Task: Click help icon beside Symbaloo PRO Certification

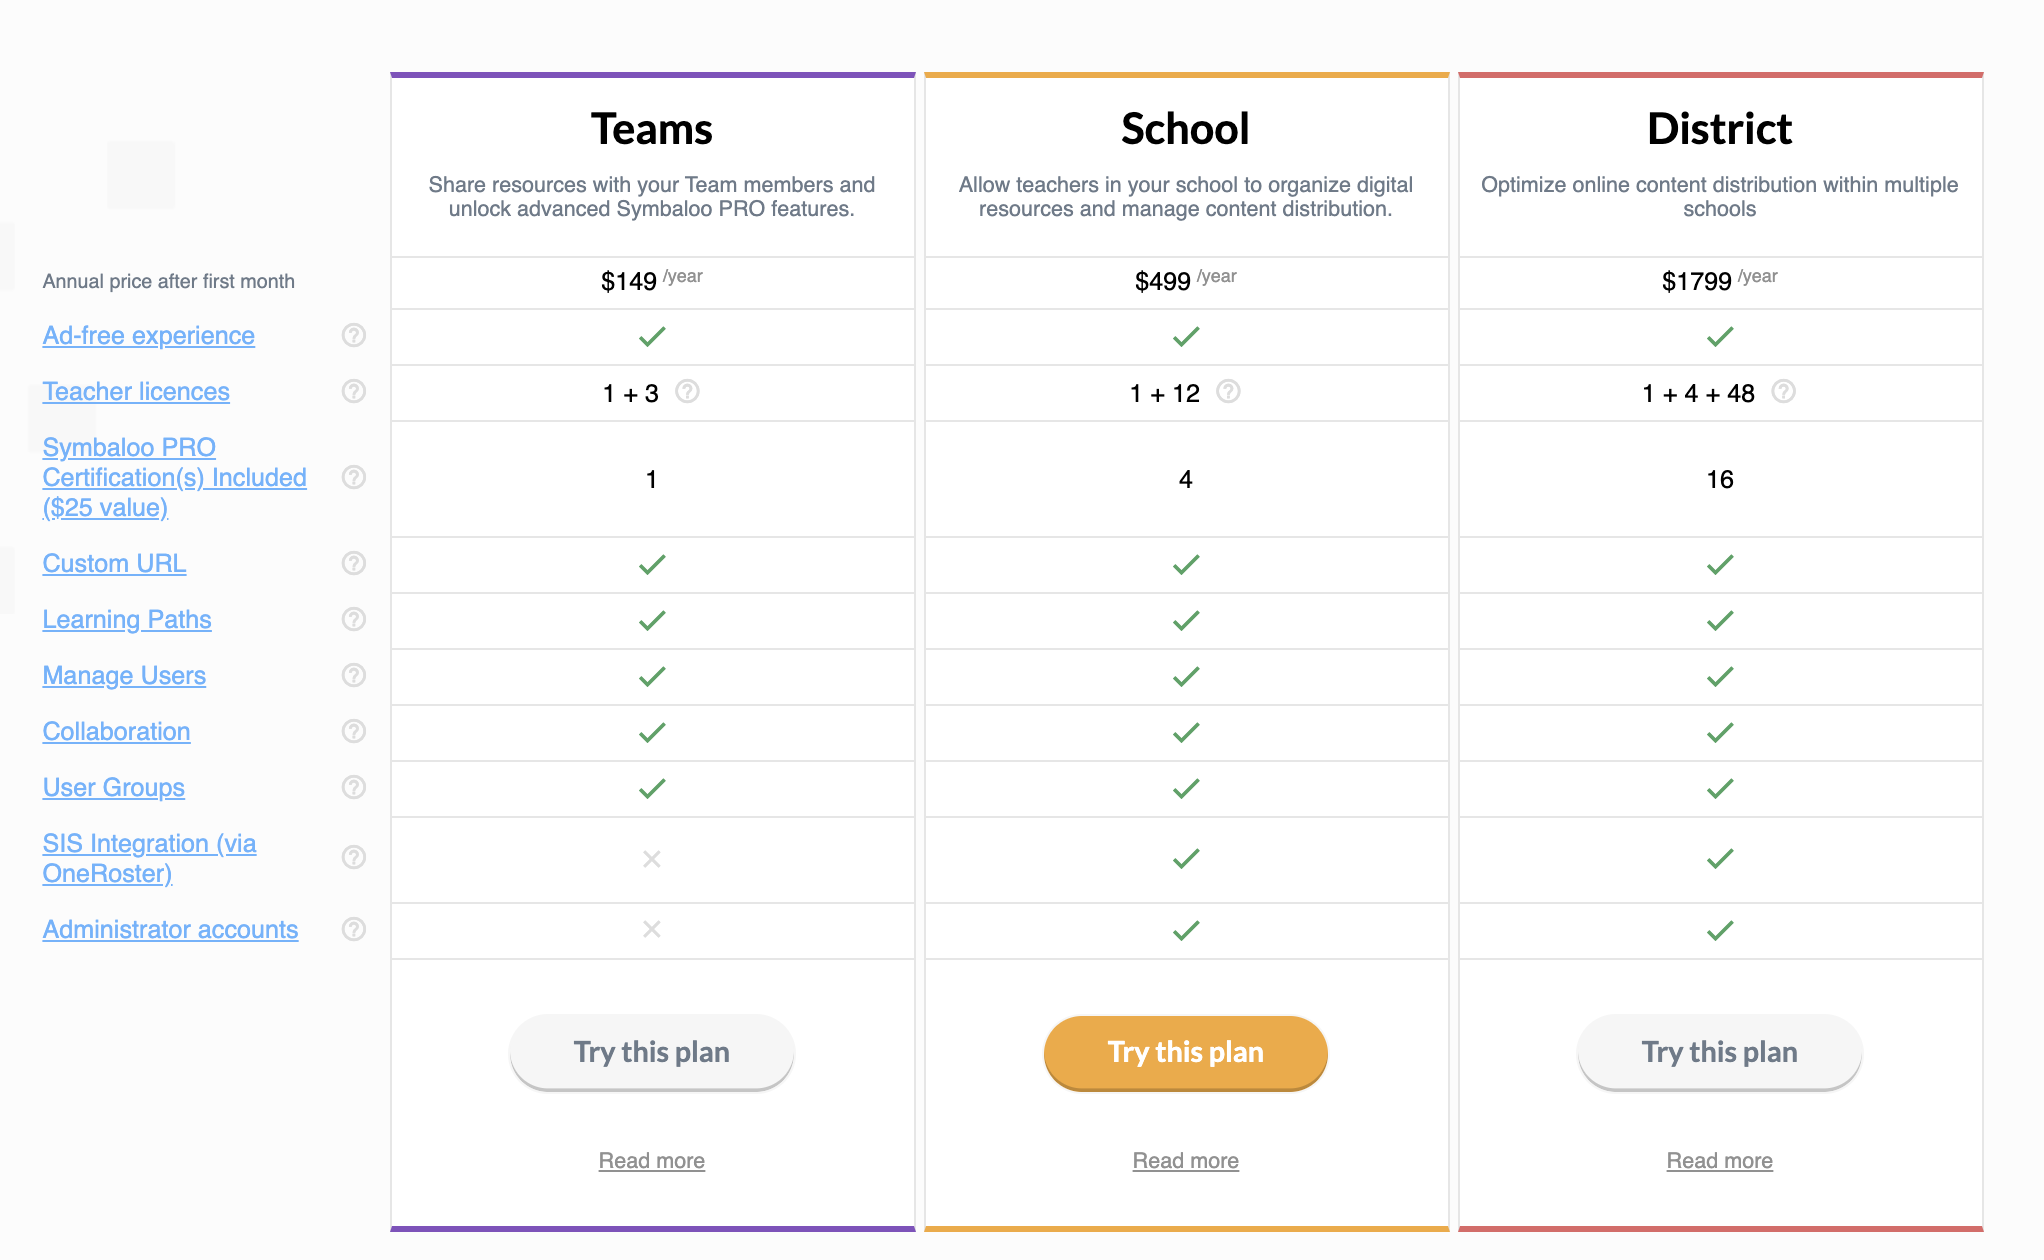Action: pyautogui.click(x=354, y=477)
